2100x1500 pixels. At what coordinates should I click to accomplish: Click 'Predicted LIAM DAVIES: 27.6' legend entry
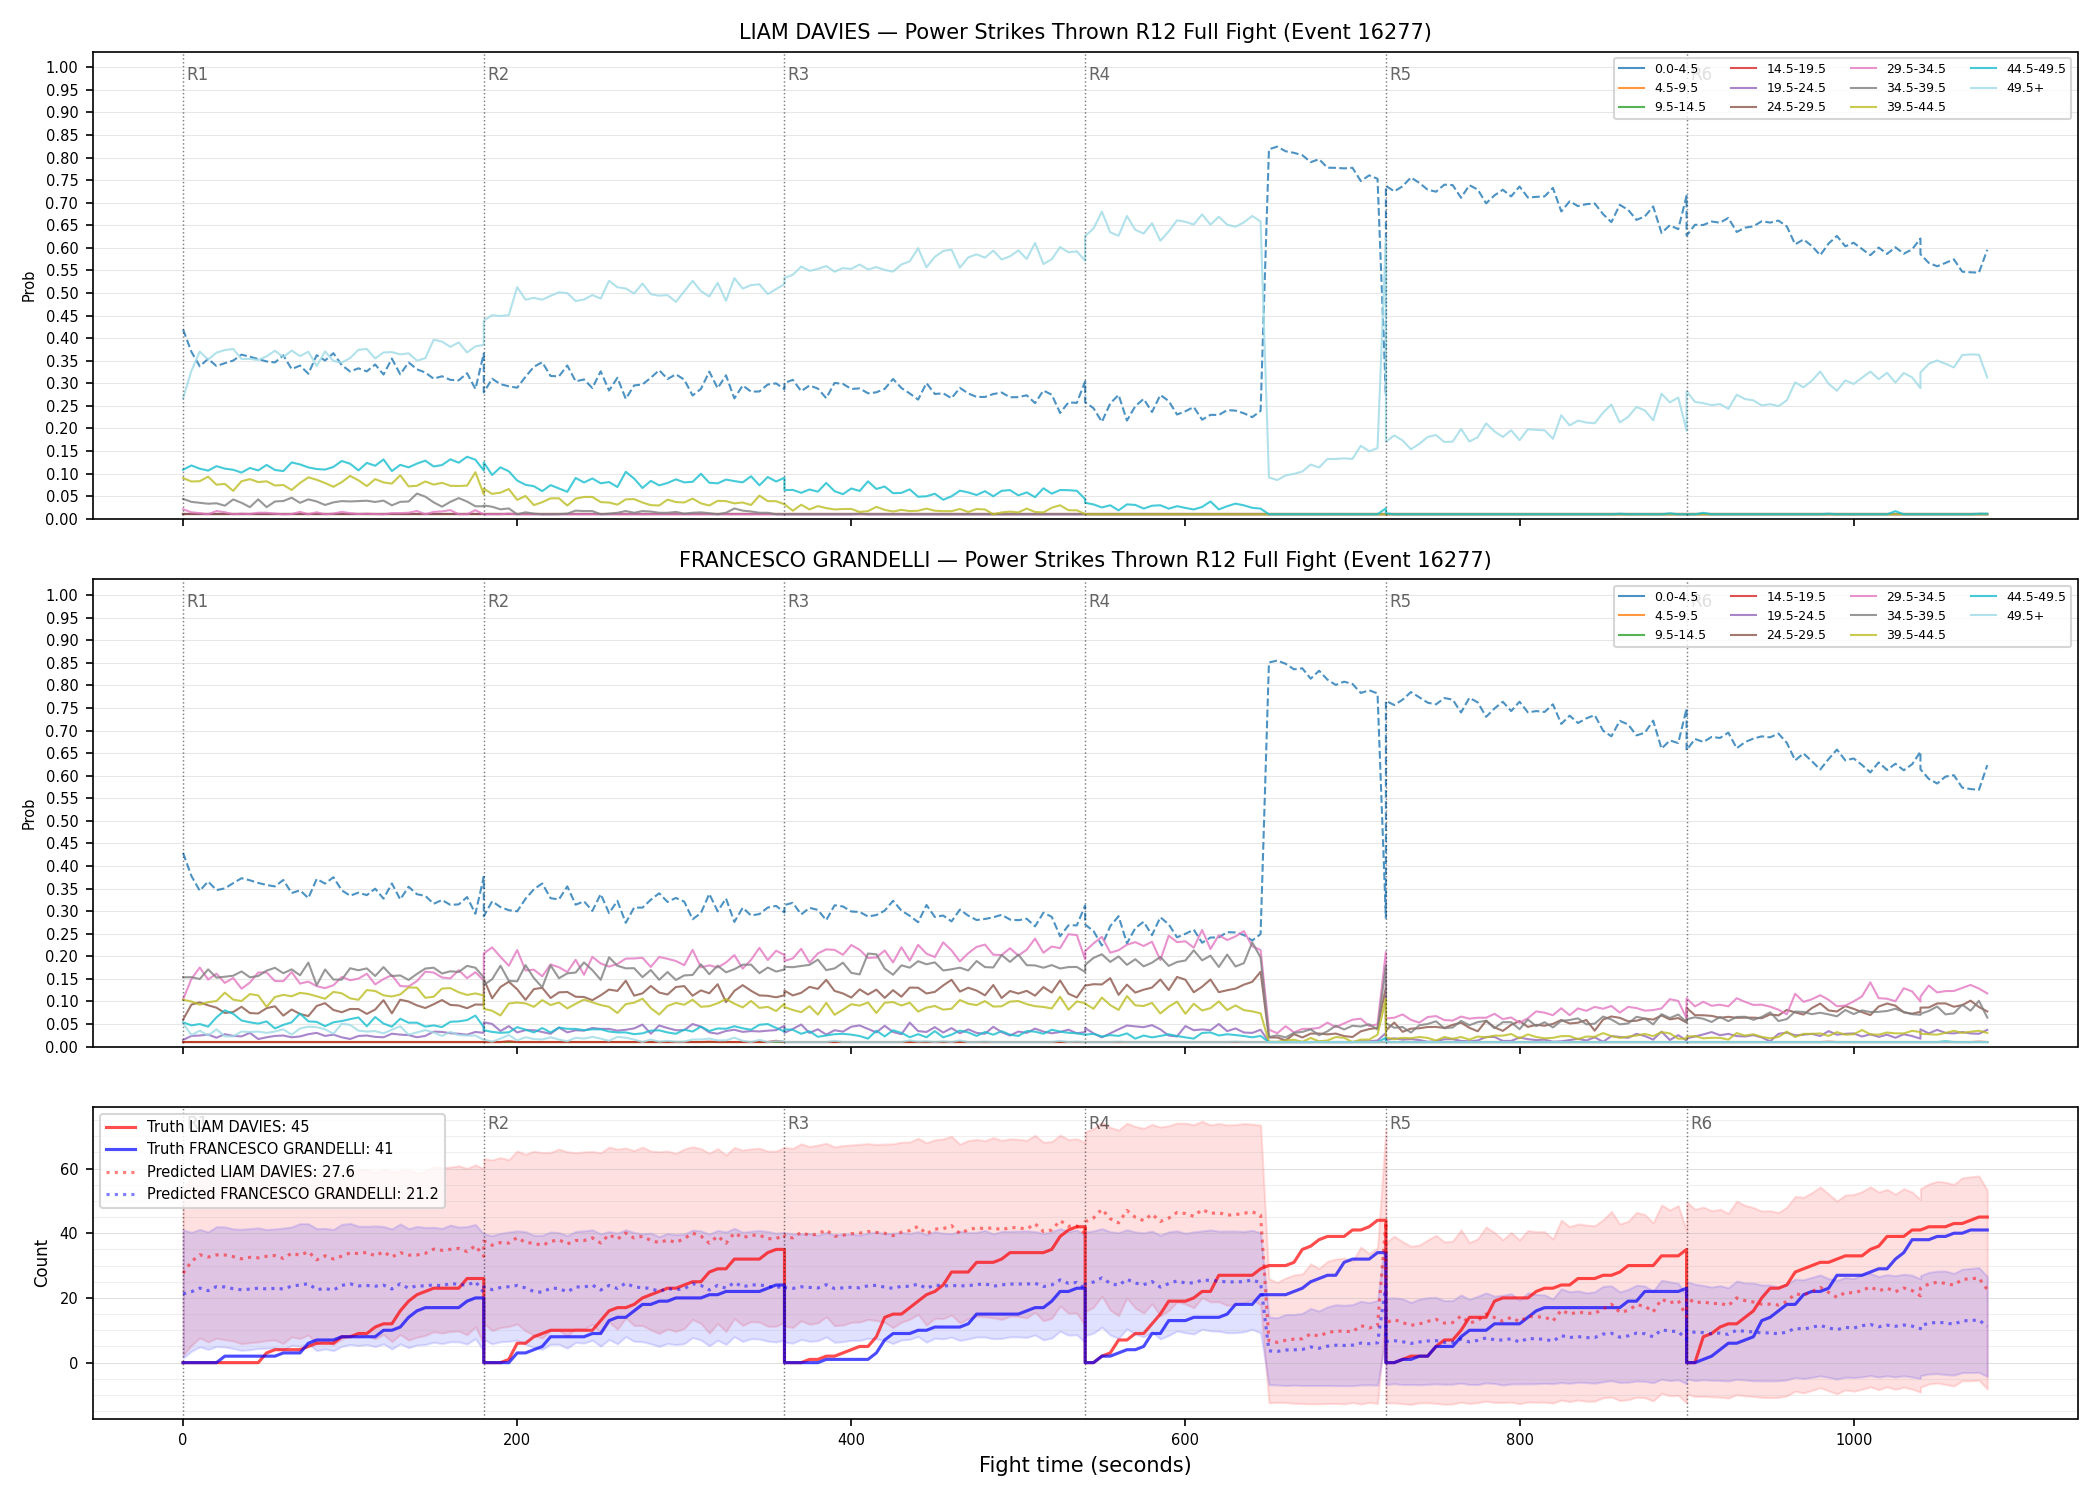pos(229,1172)
